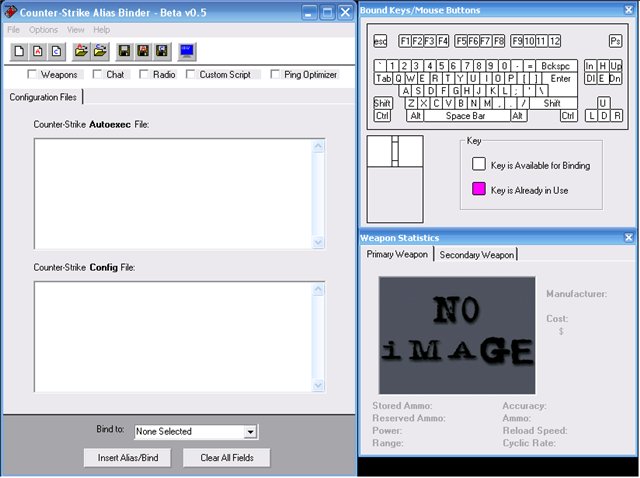
Task: Switch to the Primary Weapon tab
Action: pos(397,254)
